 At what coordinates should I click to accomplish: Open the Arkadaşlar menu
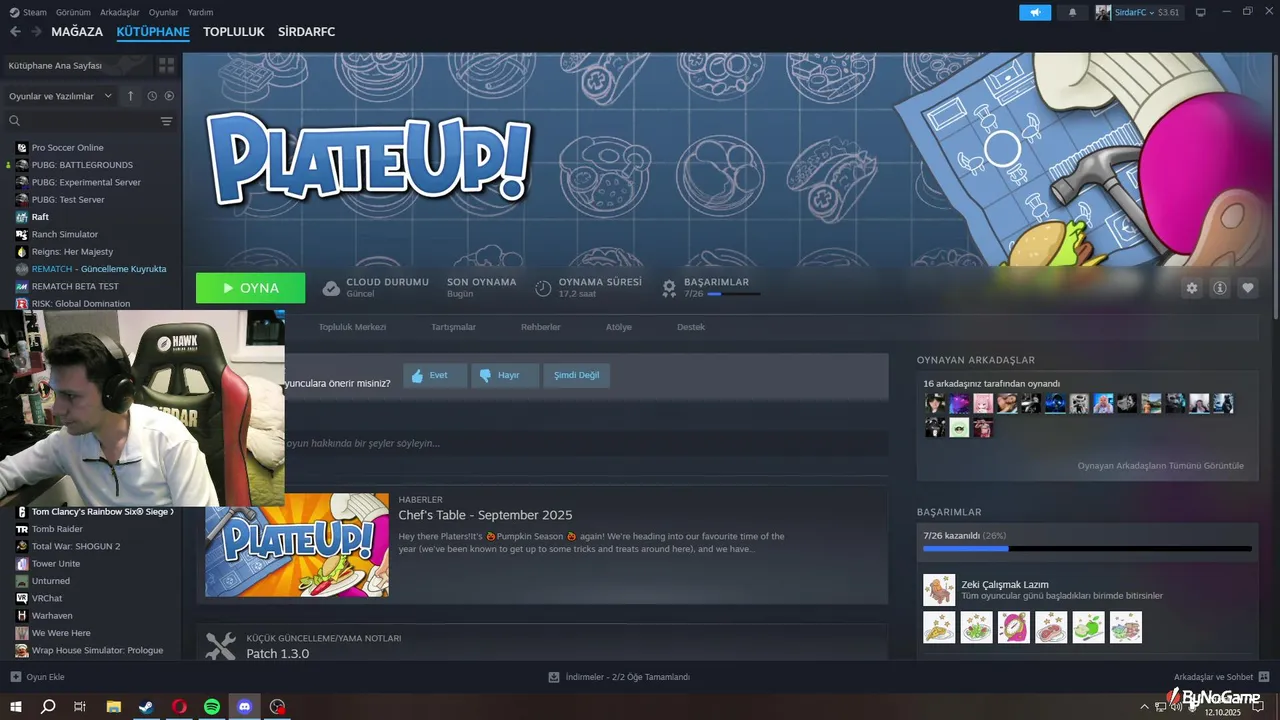(120, 12)
